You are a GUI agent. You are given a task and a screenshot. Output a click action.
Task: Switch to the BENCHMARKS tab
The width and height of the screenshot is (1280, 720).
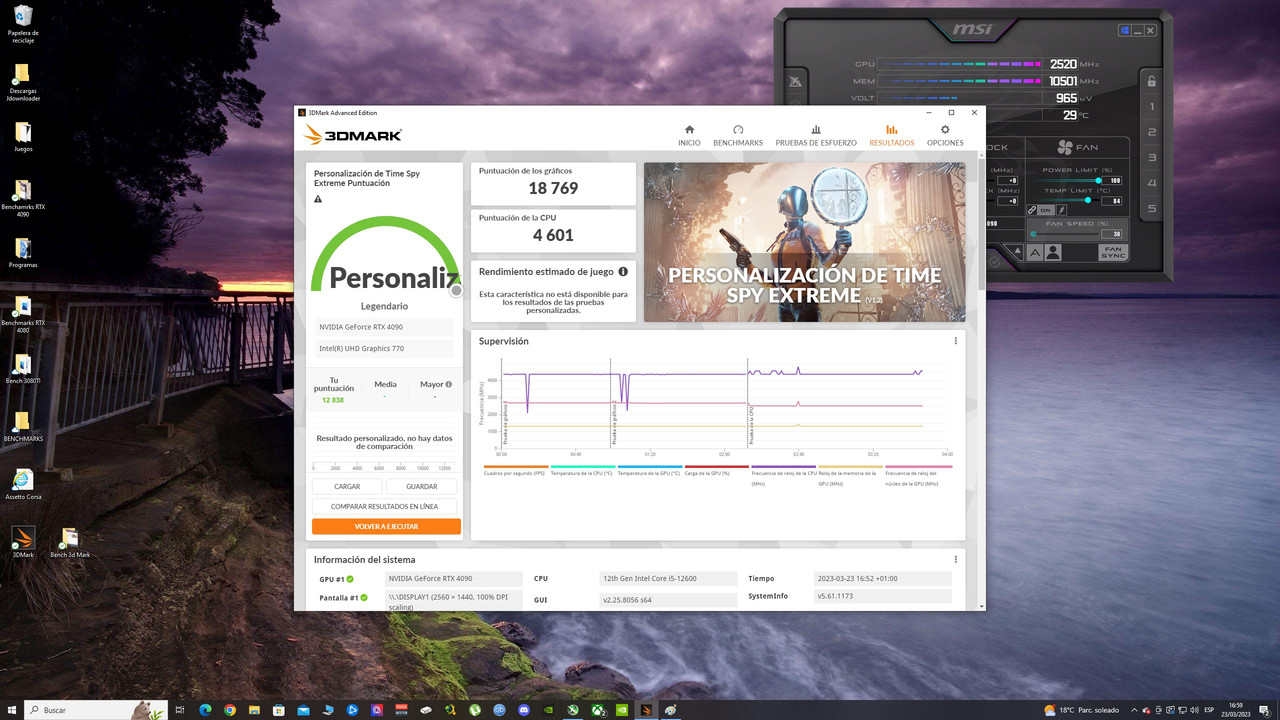coord(738,136)
